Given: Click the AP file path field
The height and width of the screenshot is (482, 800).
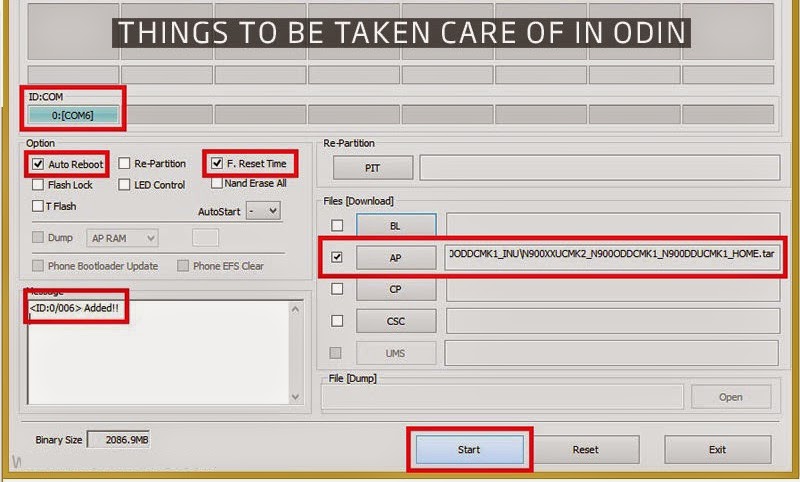Looking at the screenshot, I should tap(612, 257).
